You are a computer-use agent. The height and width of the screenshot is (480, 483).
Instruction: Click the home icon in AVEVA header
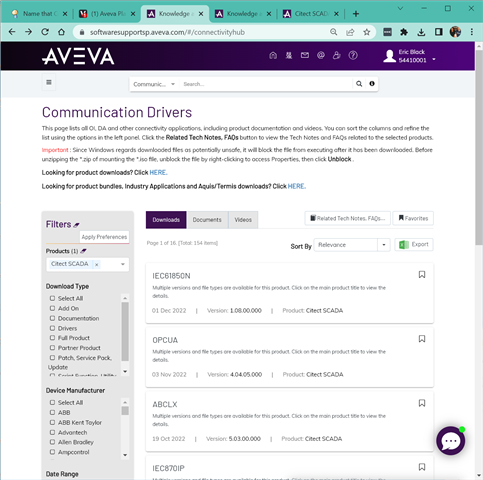coord(273,55)
